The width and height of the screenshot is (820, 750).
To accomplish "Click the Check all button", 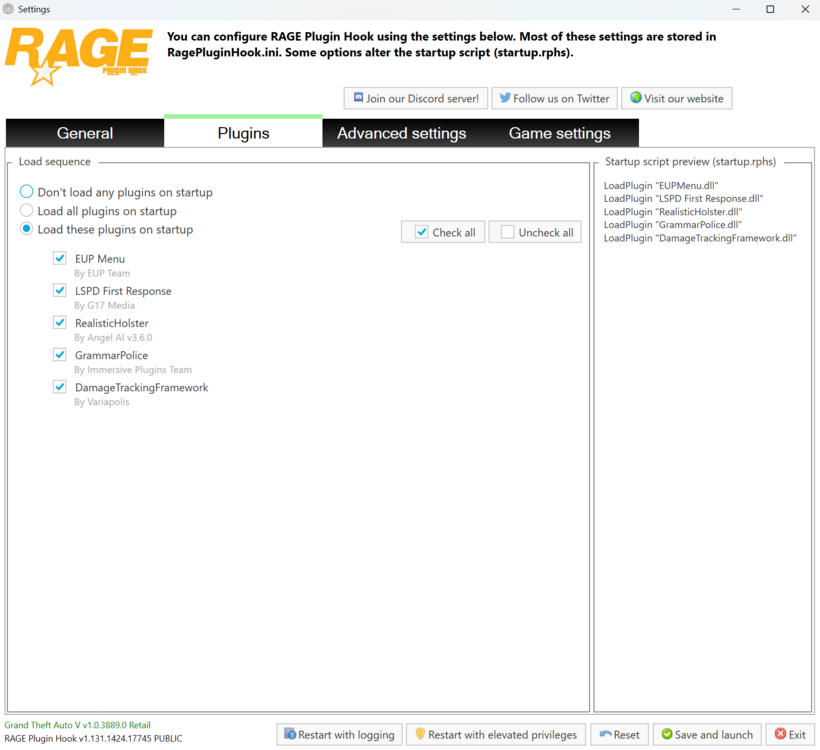I will (x=443, y=232).
